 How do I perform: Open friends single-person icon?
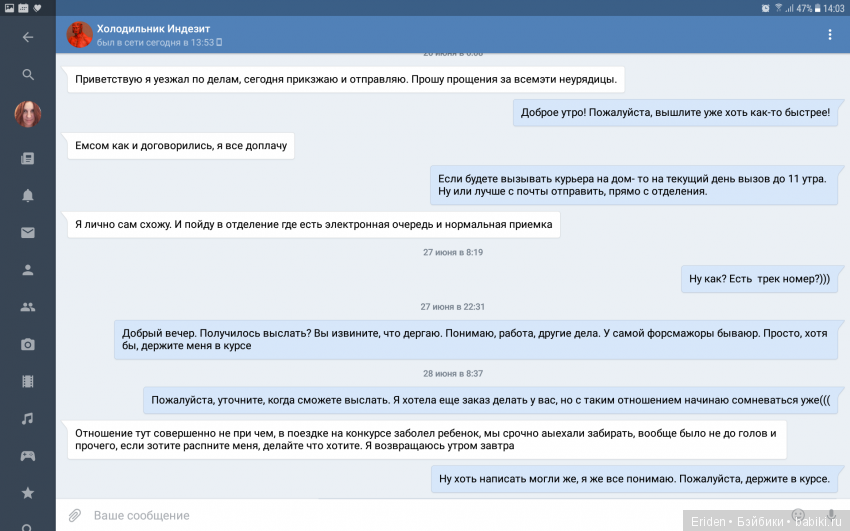pyautogui.click(x=27, y=270)
